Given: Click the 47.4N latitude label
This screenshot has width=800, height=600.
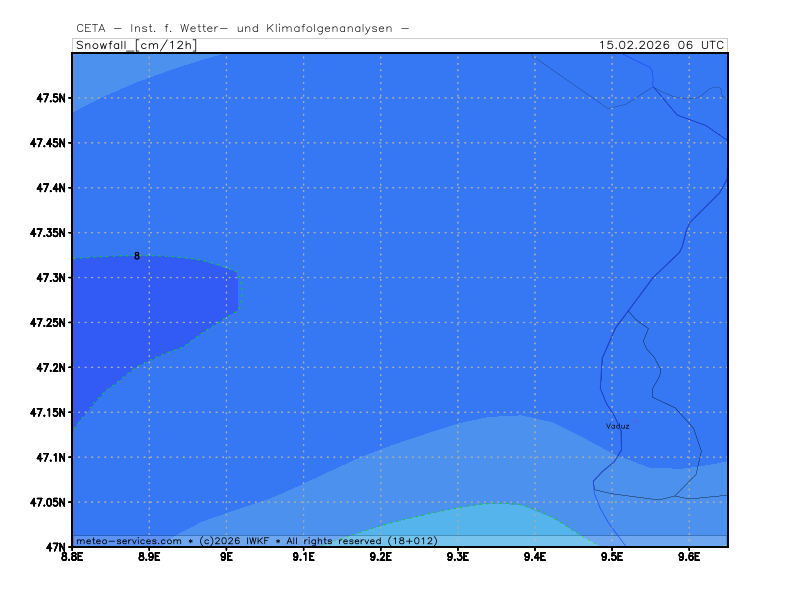Looking at the screenshot, I should coord(49,188).
